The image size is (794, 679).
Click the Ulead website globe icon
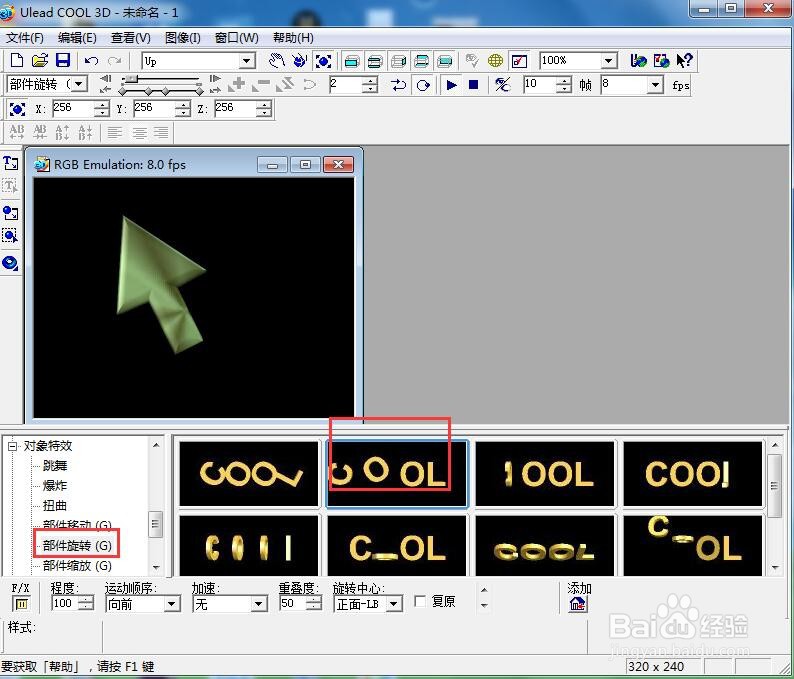click(639, 61)
